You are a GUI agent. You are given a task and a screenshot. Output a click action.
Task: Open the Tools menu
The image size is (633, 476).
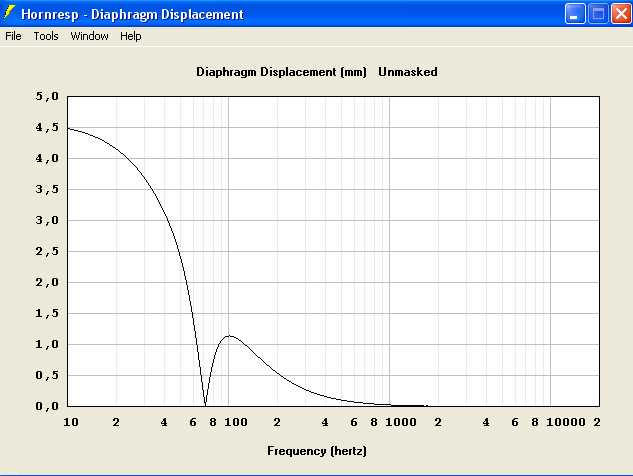[46, 36]
